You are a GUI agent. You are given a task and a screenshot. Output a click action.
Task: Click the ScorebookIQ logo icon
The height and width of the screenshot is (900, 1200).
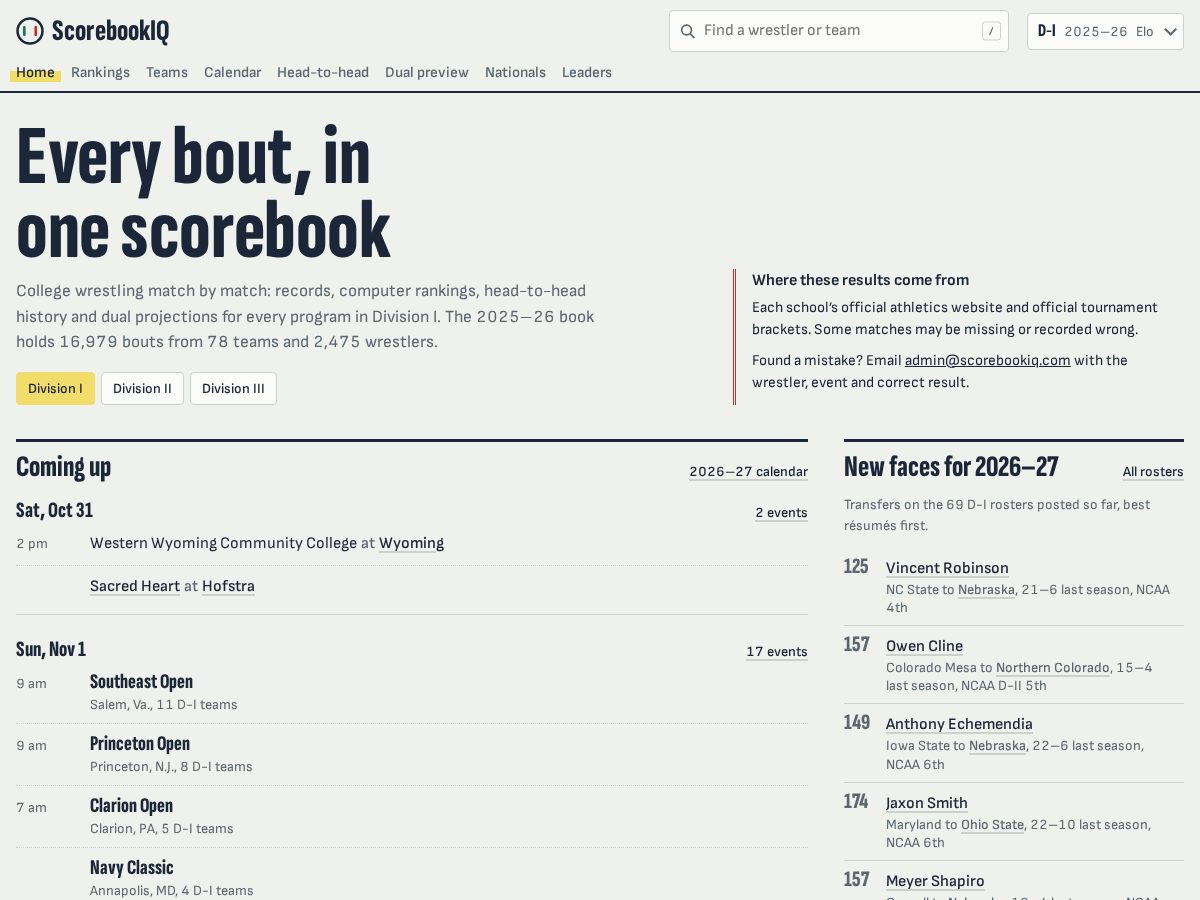[30, 31]
